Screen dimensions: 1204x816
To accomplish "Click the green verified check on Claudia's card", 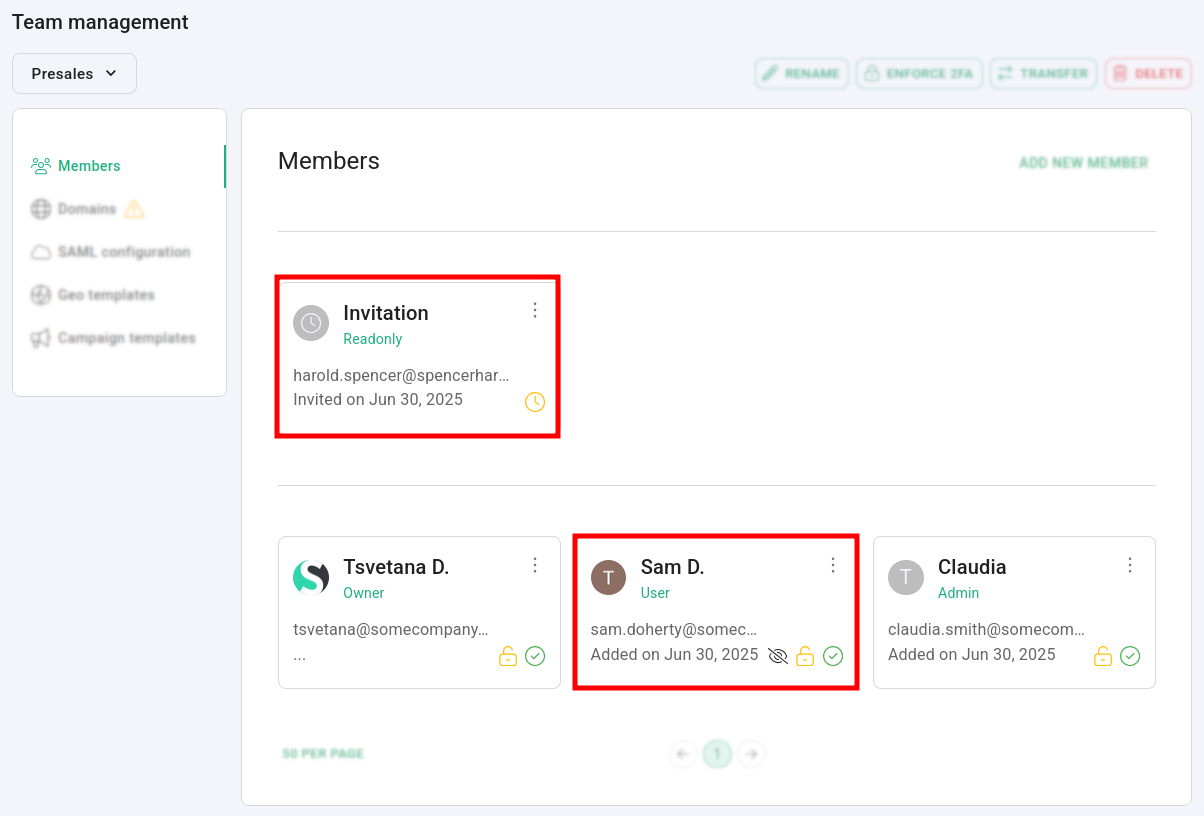I will pyautogui.click(x=1130, y=656).
